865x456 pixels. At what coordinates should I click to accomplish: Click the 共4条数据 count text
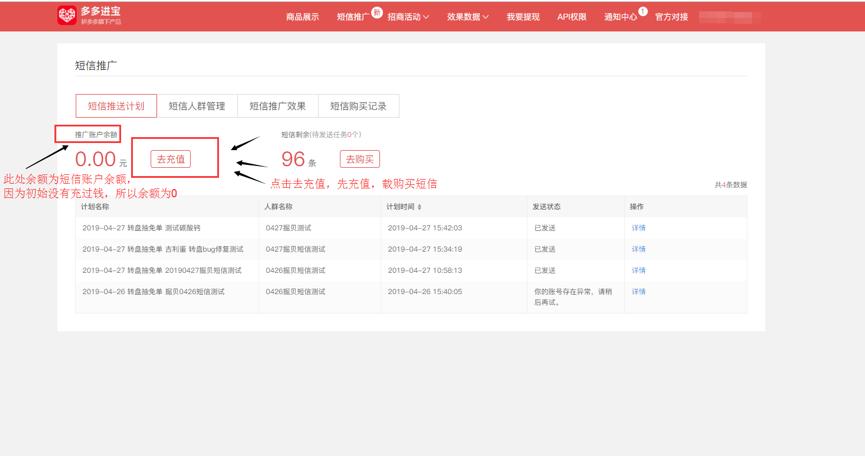coord(730,185)
